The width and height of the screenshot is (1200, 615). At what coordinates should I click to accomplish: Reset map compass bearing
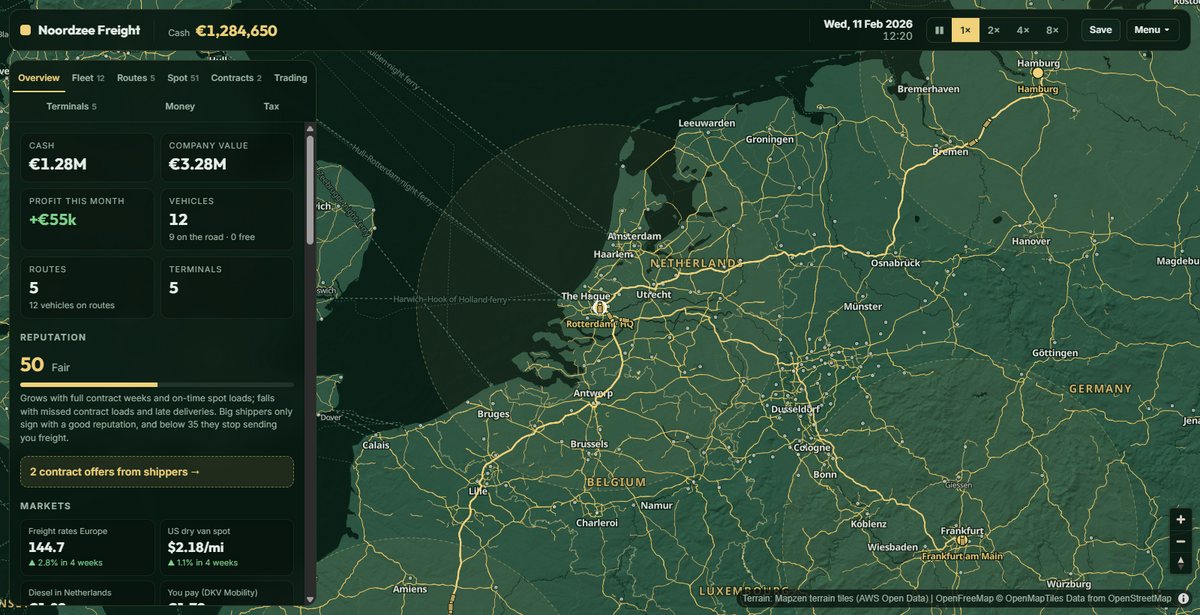1181,563
